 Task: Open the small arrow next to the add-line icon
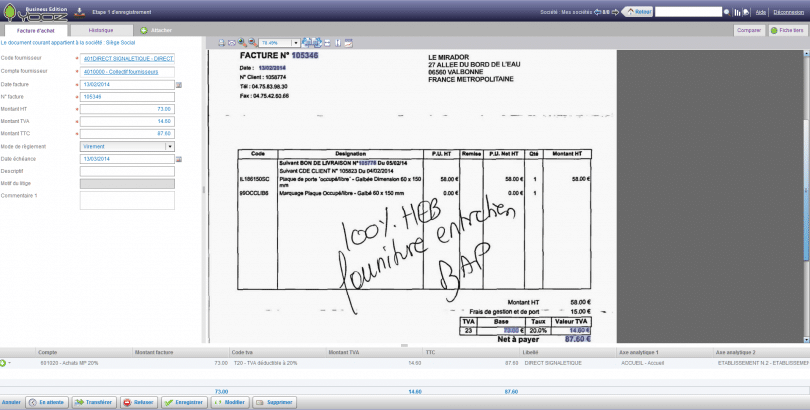click(9, 364)
